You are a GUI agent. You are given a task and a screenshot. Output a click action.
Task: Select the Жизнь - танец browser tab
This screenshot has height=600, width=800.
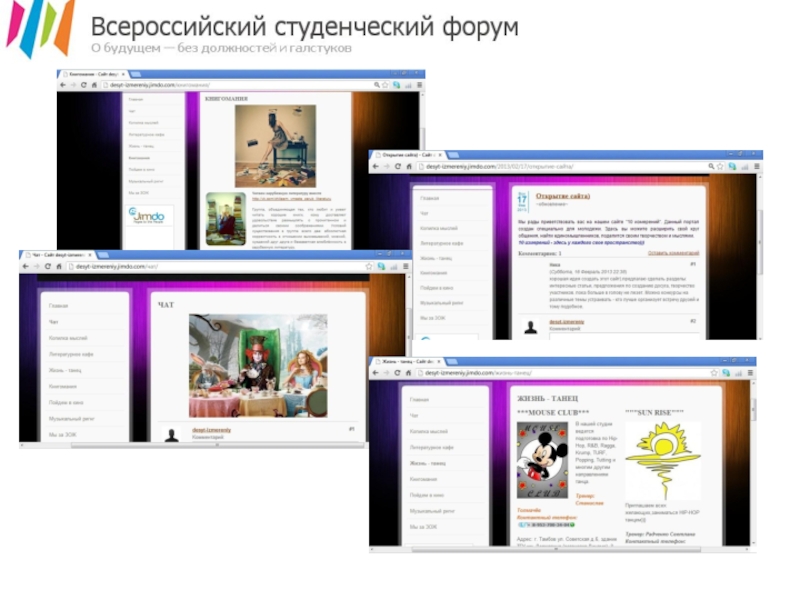coord(408,361)
